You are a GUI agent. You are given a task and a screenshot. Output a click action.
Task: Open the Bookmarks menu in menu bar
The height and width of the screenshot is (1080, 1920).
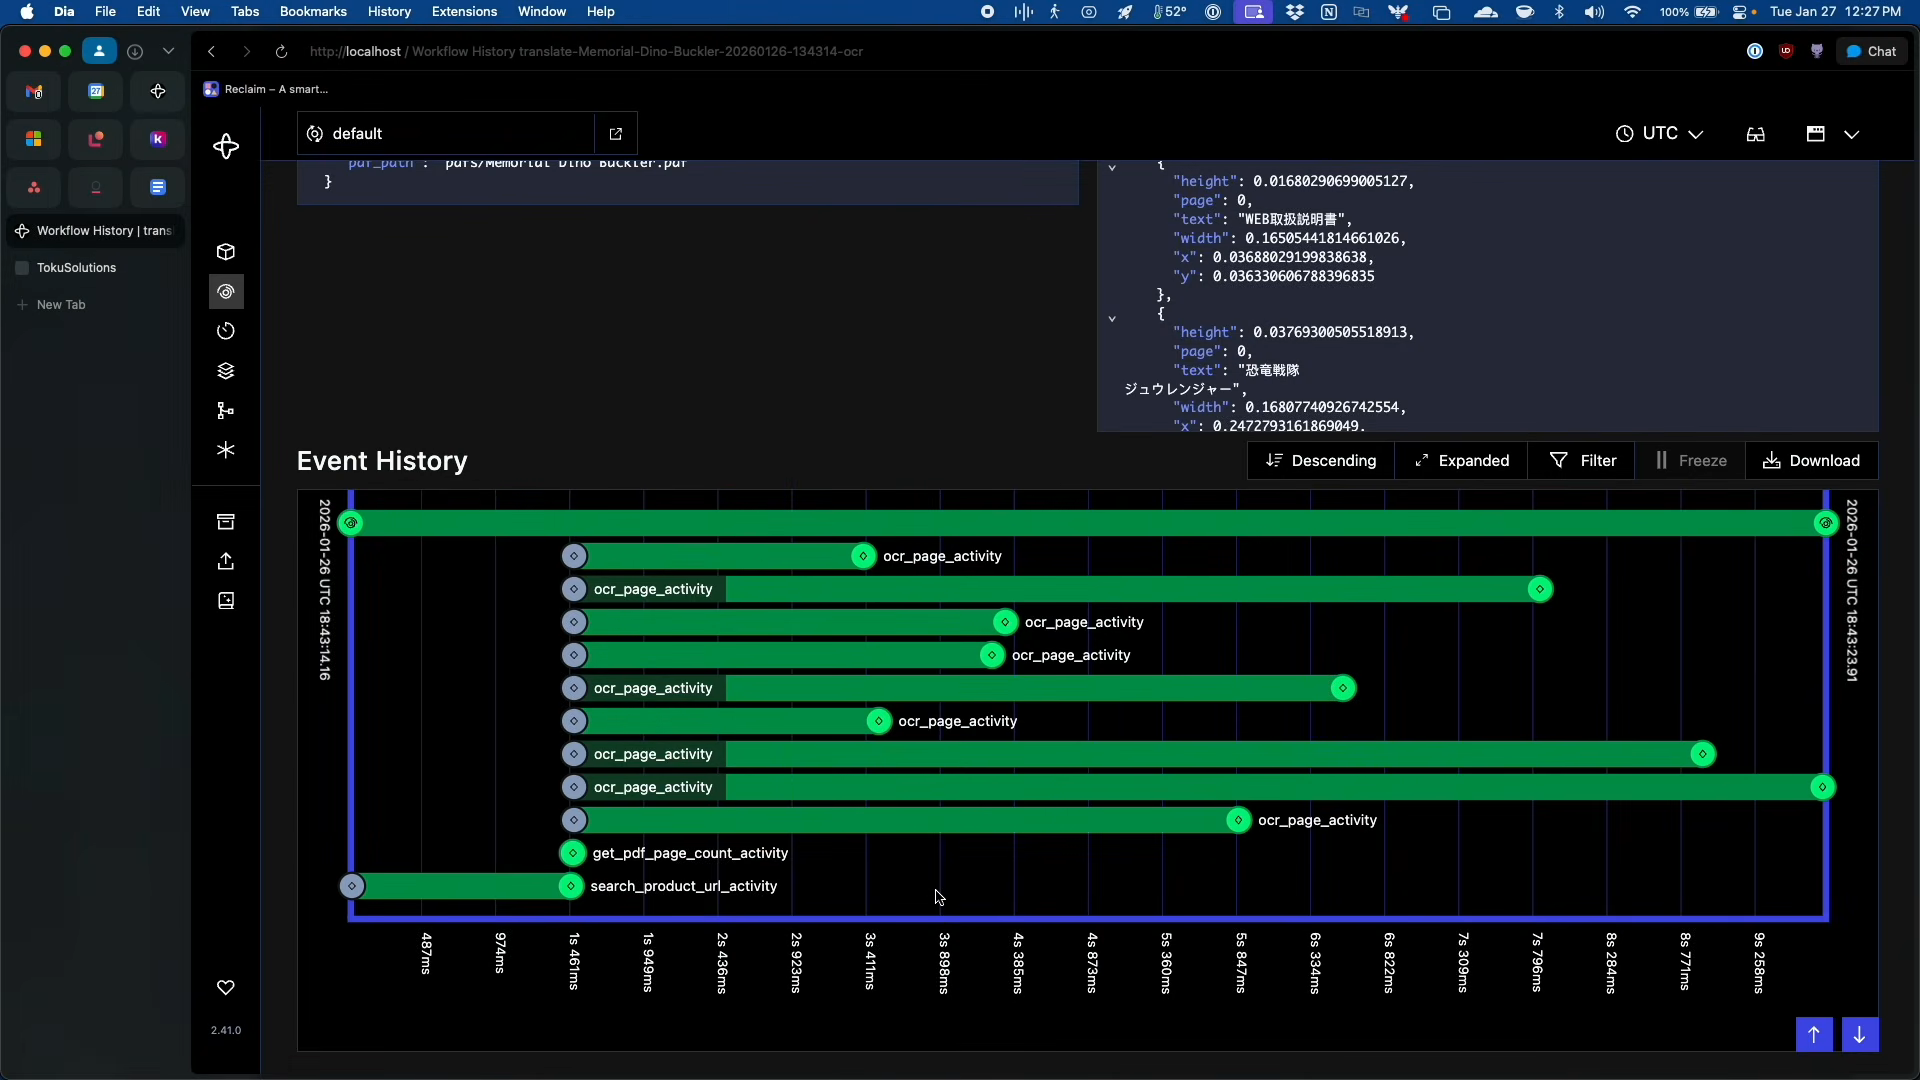point(313,12)
